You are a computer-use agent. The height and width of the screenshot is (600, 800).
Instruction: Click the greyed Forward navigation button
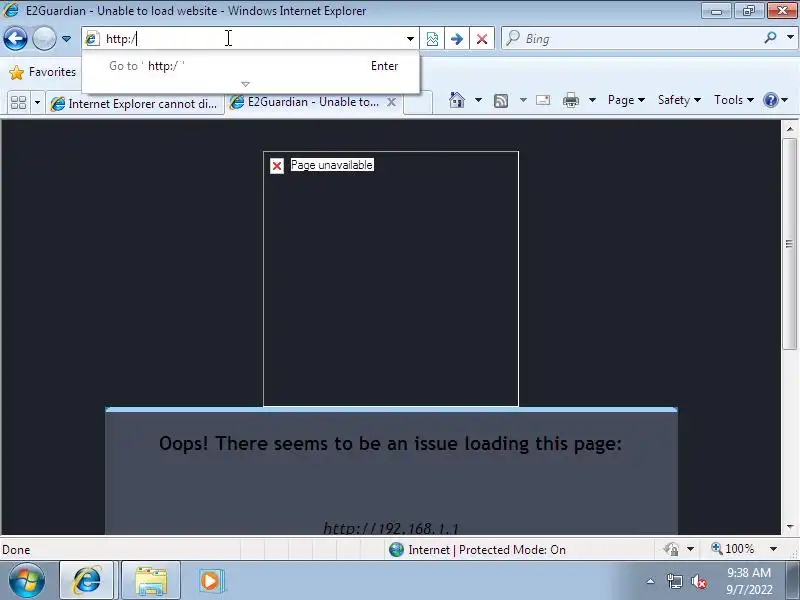pyautogui.click(x=44, y=38)
